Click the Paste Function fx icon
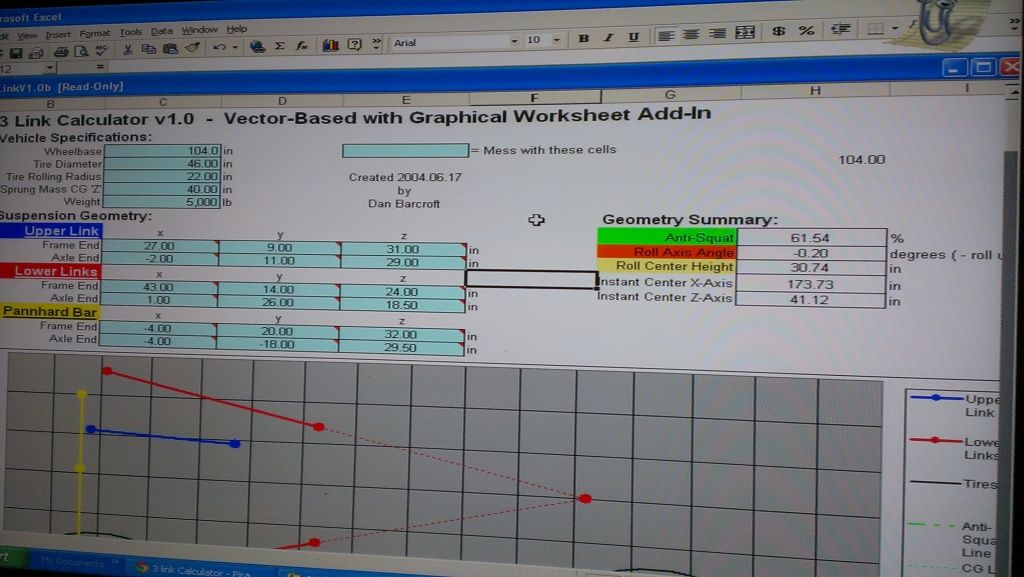1024x577 pixels. 301,46
